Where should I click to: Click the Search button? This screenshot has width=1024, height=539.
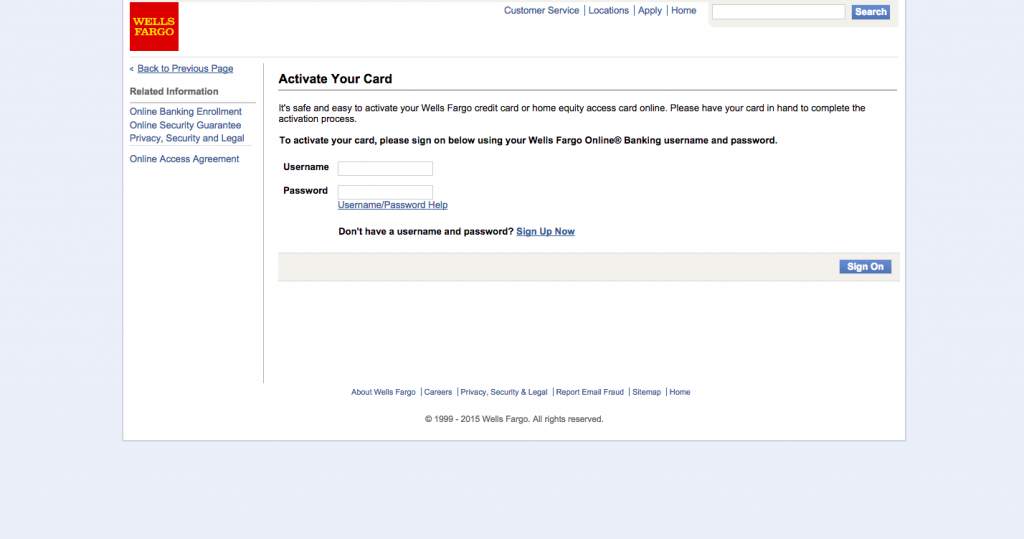pos(871,12)
